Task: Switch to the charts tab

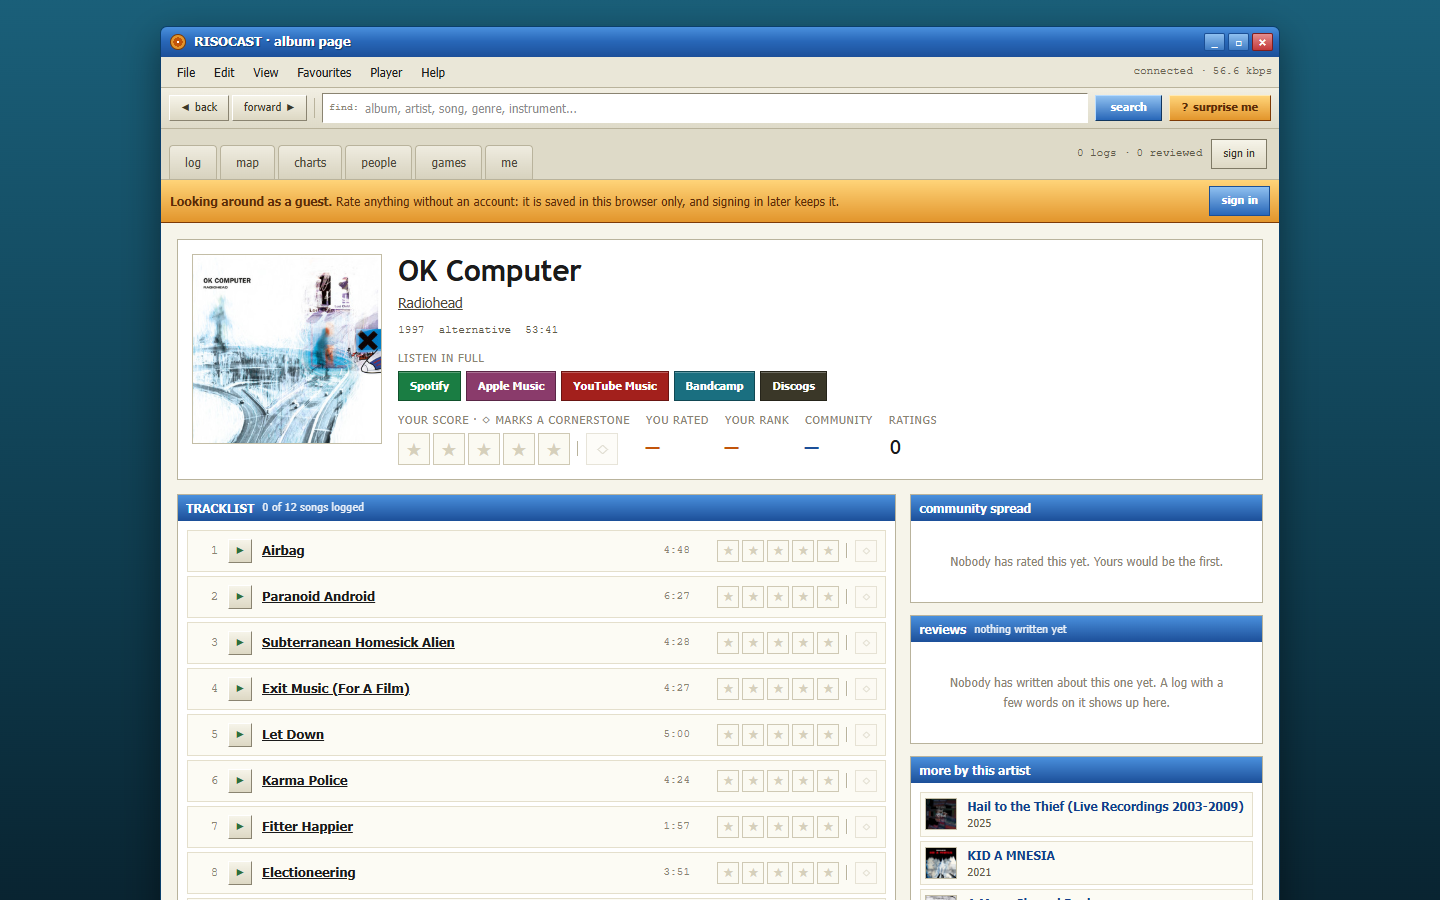Action: 310,163
